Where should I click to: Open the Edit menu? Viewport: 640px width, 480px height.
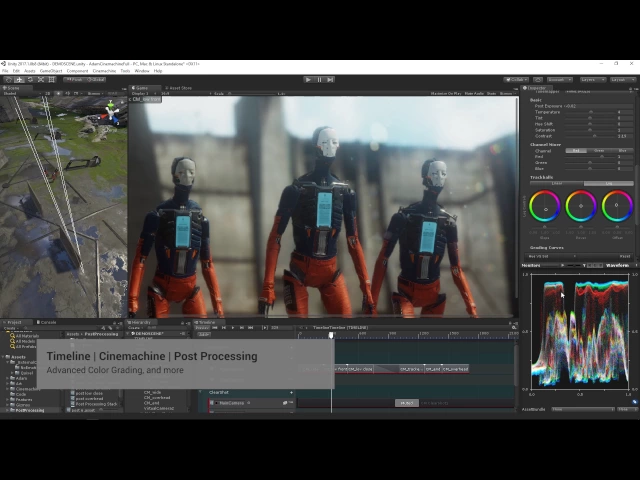tap(16, 71)
